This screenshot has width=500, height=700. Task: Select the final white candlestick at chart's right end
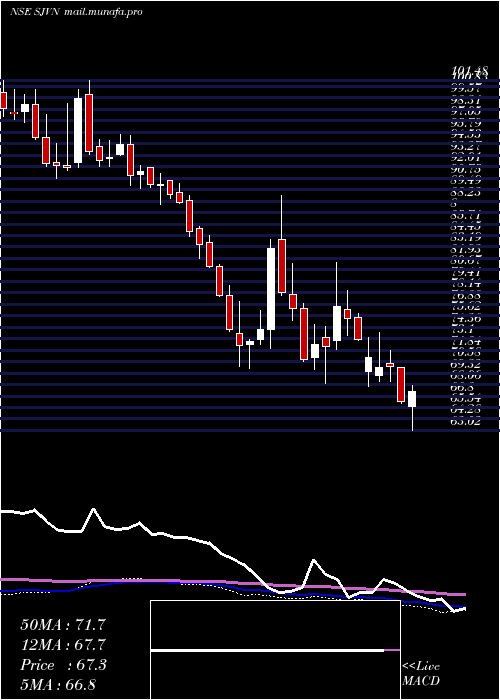412,399
